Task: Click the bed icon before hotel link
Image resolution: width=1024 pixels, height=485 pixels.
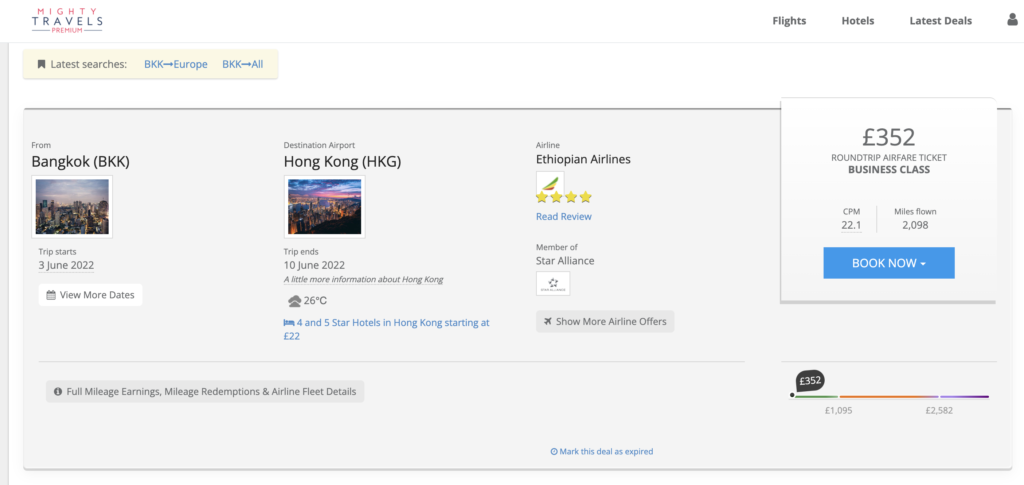Action: 289,322
